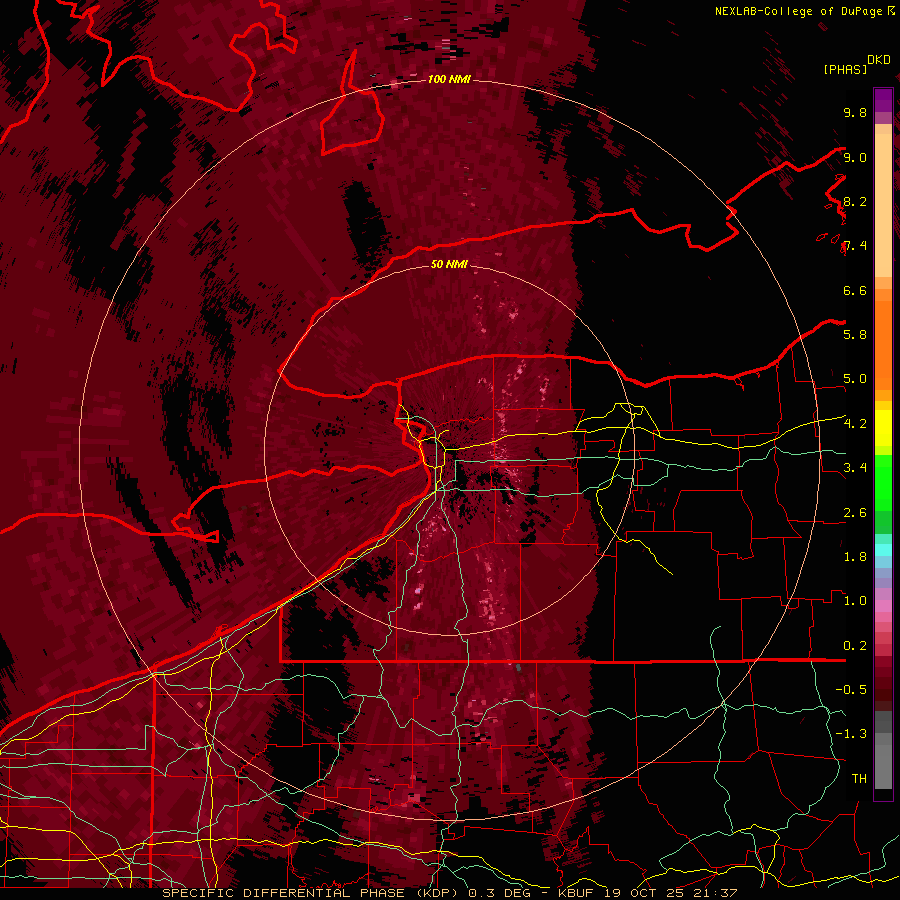The image size is (900, 900).
Task: Click the 1.8 legend value
Action: tap(855, 557)
